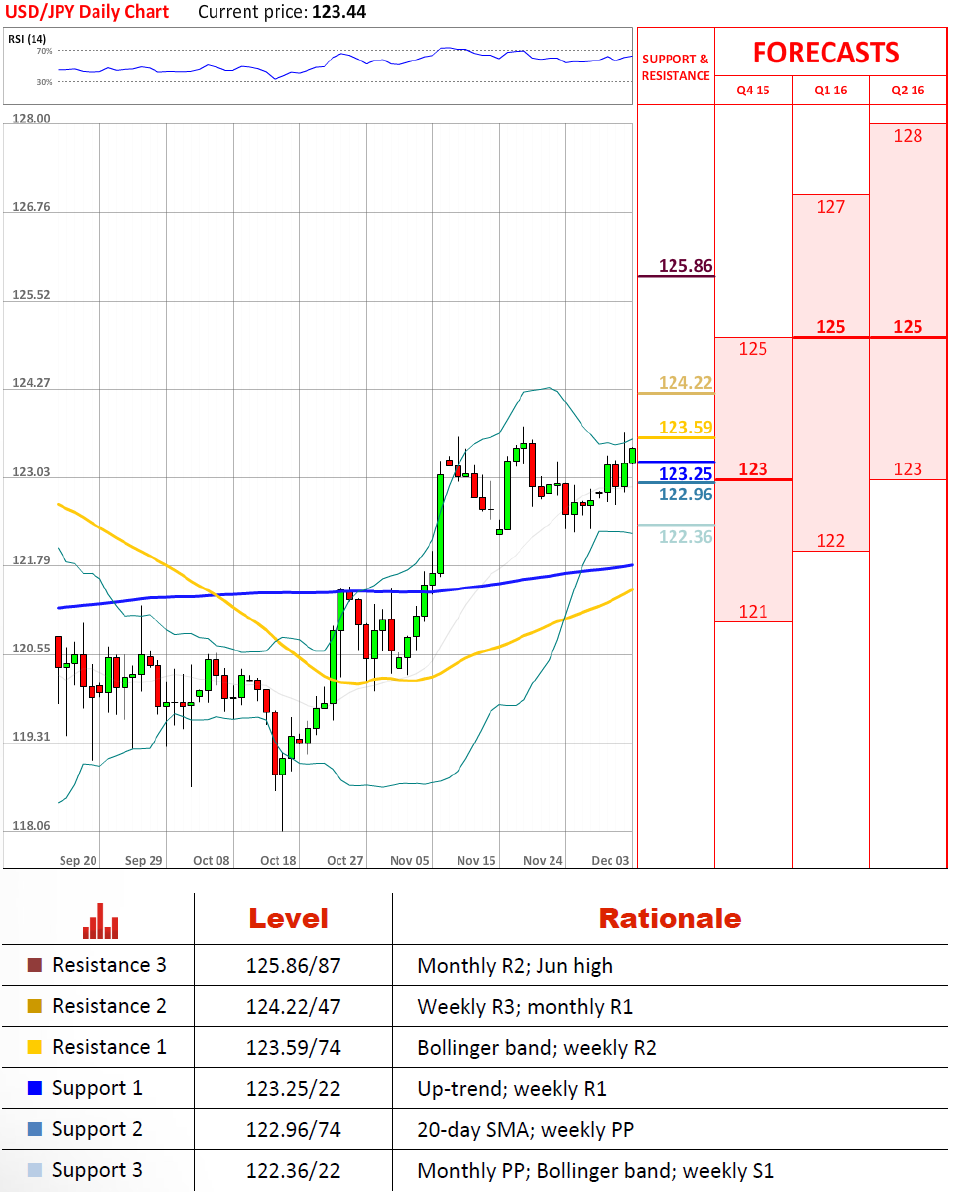Click the 122.96 support level label

(x=685, y=494)
